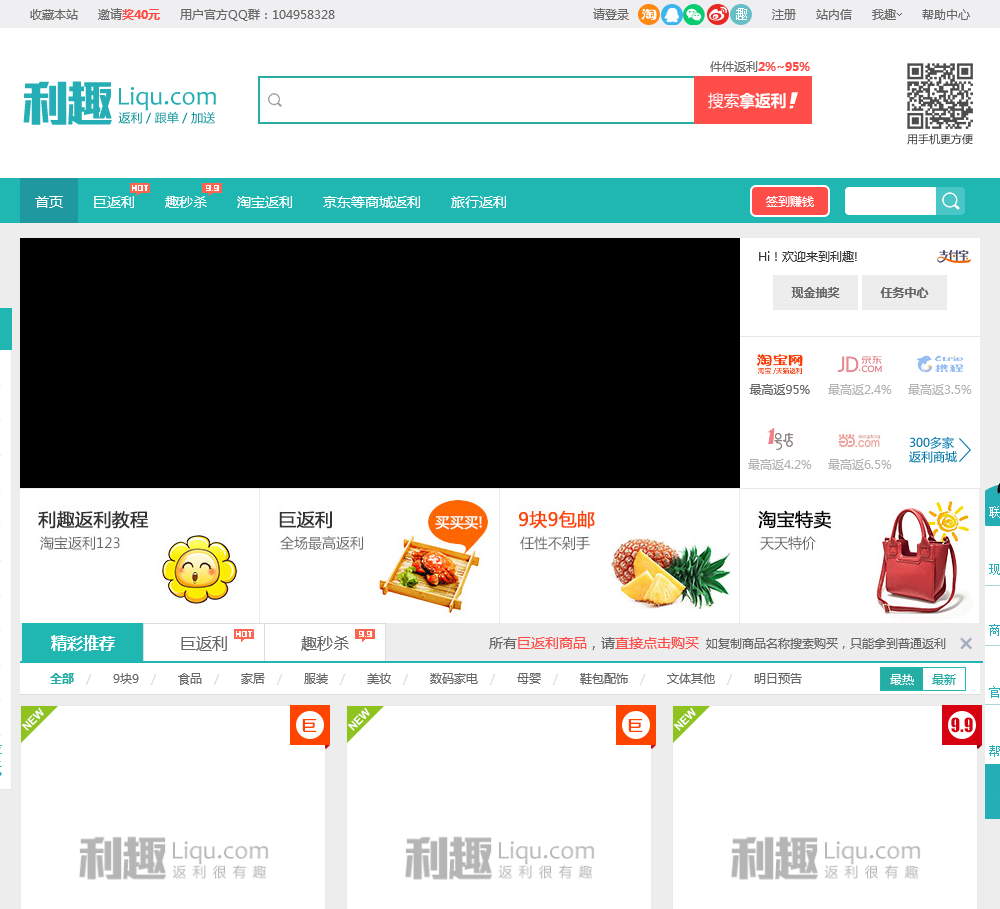Open 巨返利 in the teal navigation bar
Image resolution: width=1000 pixels, height=909 pixels.
coord(114,202)
